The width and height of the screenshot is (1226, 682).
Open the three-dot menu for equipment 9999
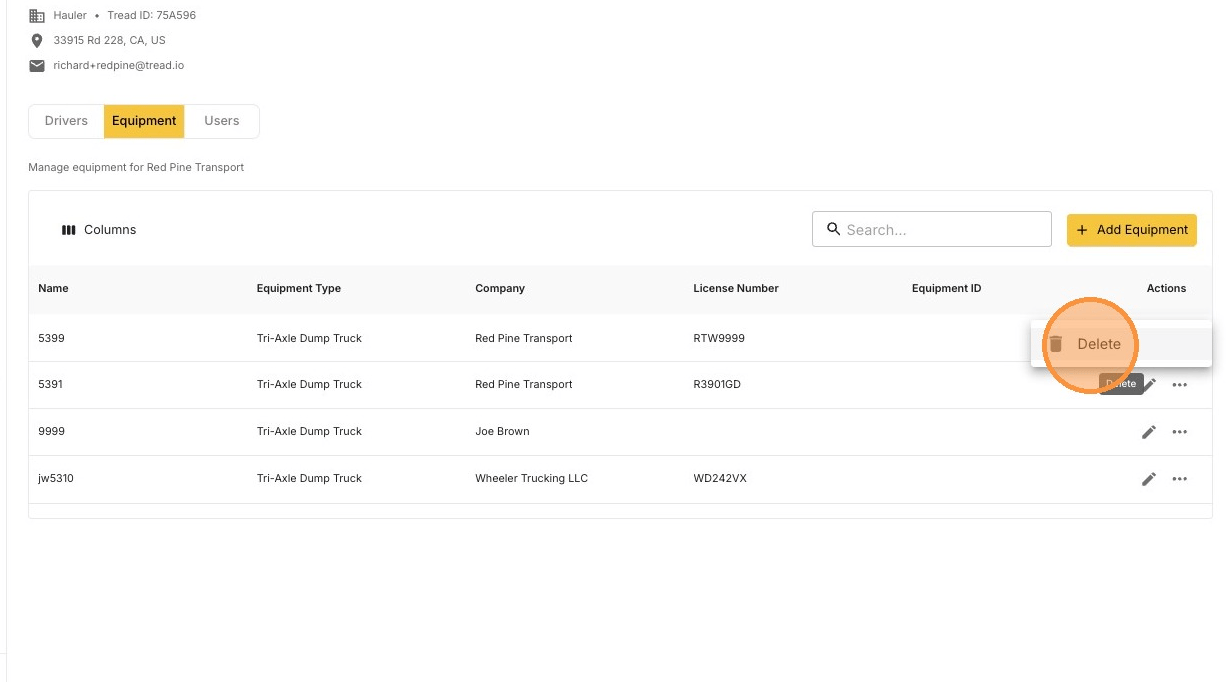1180,432
